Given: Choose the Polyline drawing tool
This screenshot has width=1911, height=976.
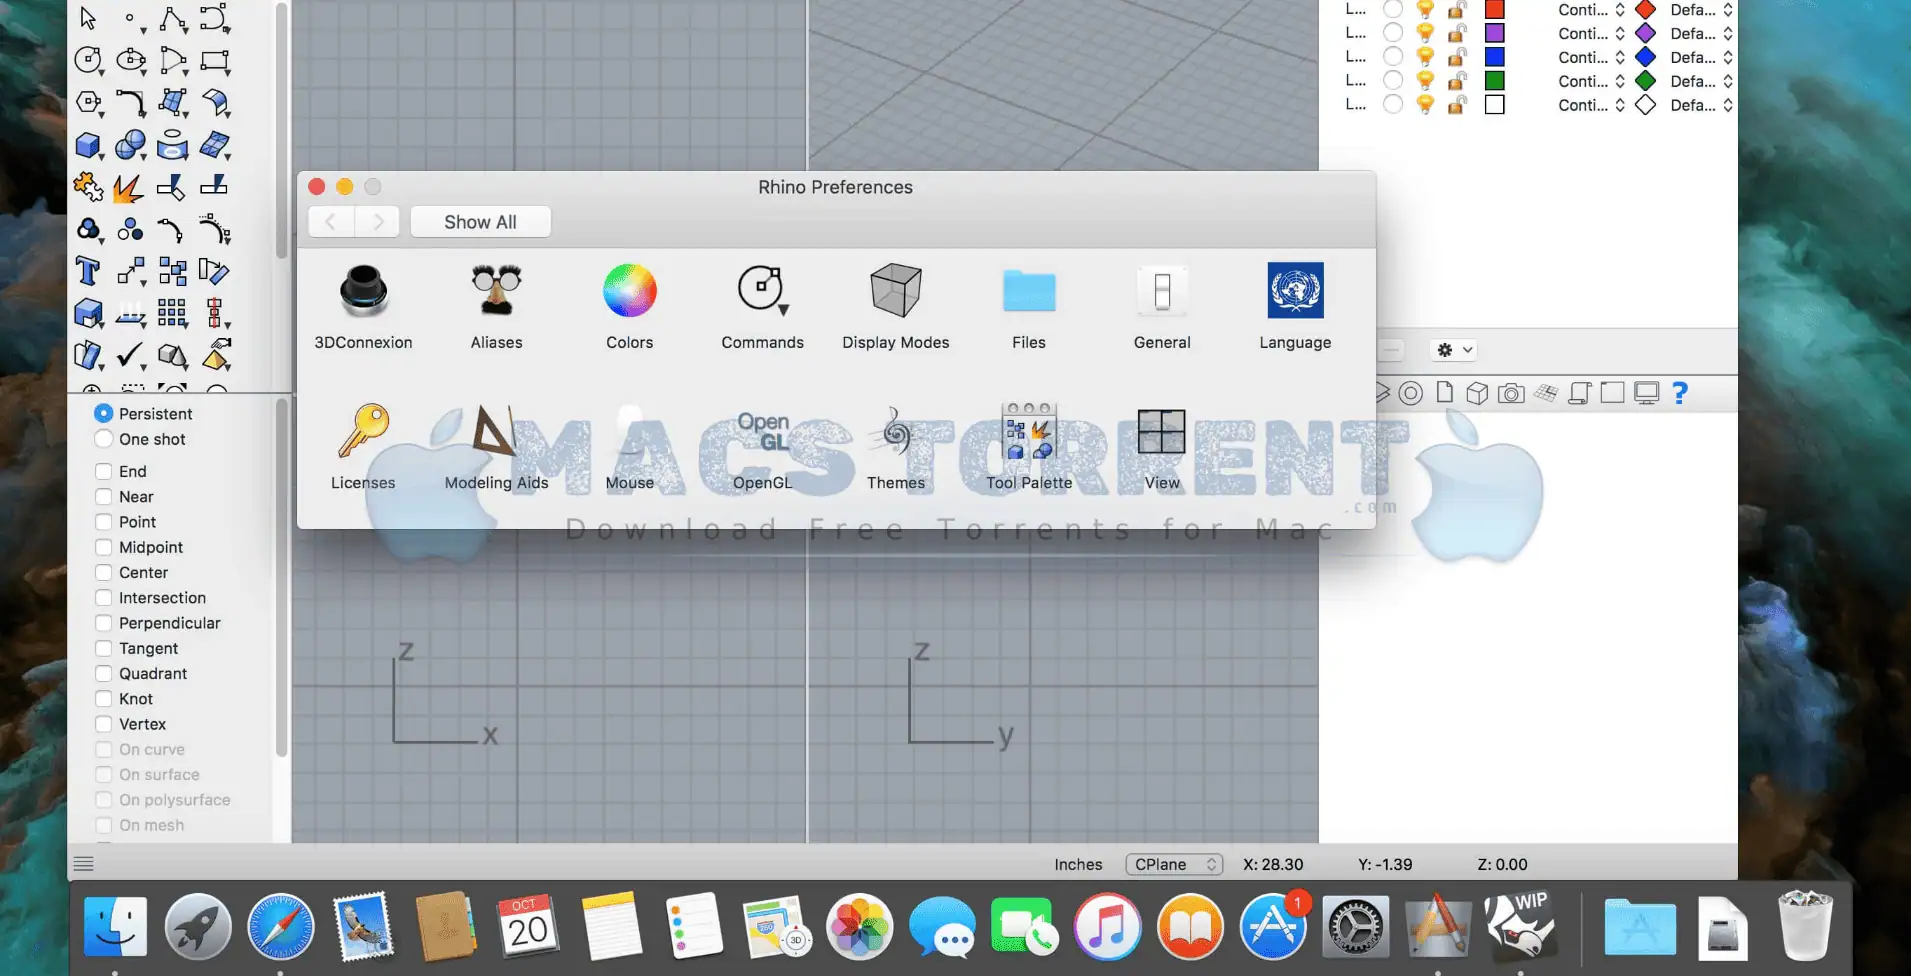Looking at the screenshot, I should click(x=172, y=19).
